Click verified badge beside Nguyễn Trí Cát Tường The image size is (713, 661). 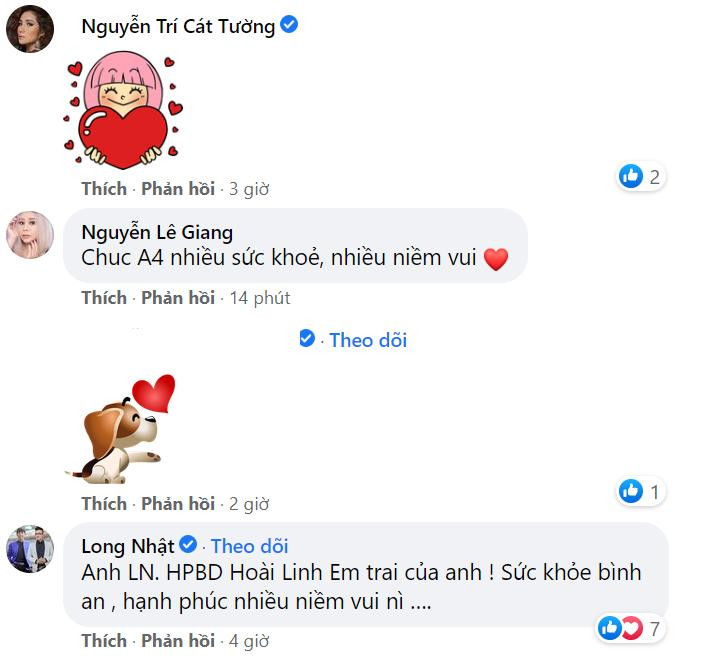tap(289, 25)
